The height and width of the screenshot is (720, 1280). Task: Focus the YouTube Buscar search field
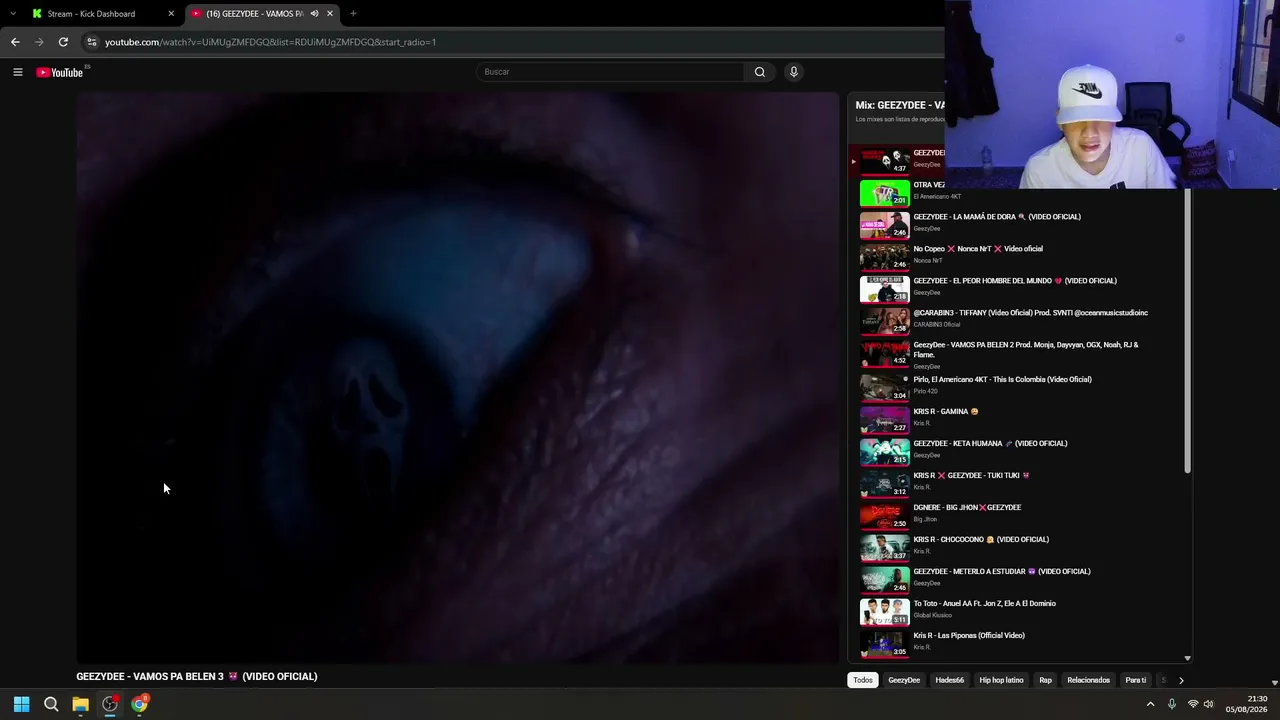611,72
